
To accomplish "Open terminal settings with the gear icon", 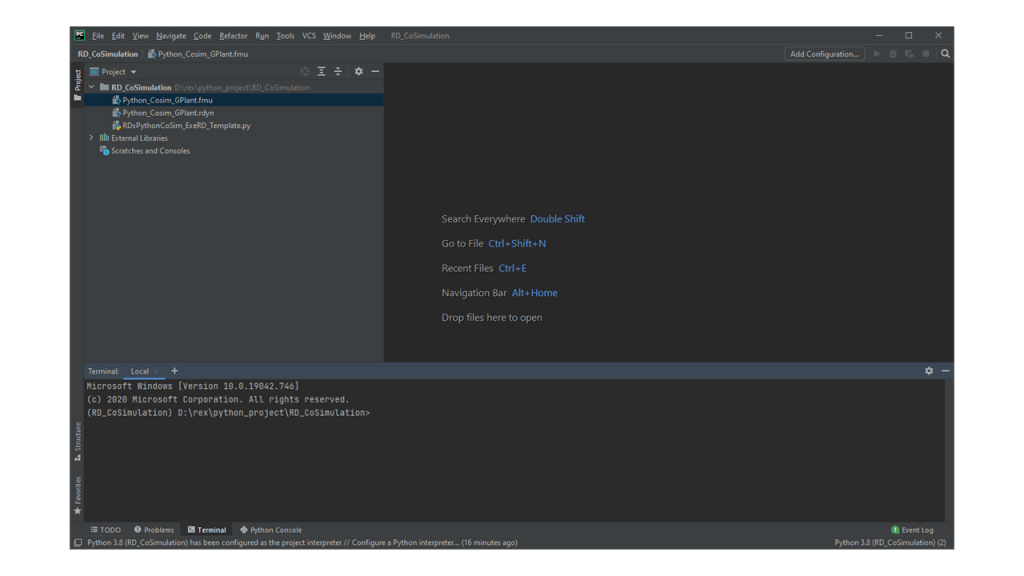I will [930, 370].
